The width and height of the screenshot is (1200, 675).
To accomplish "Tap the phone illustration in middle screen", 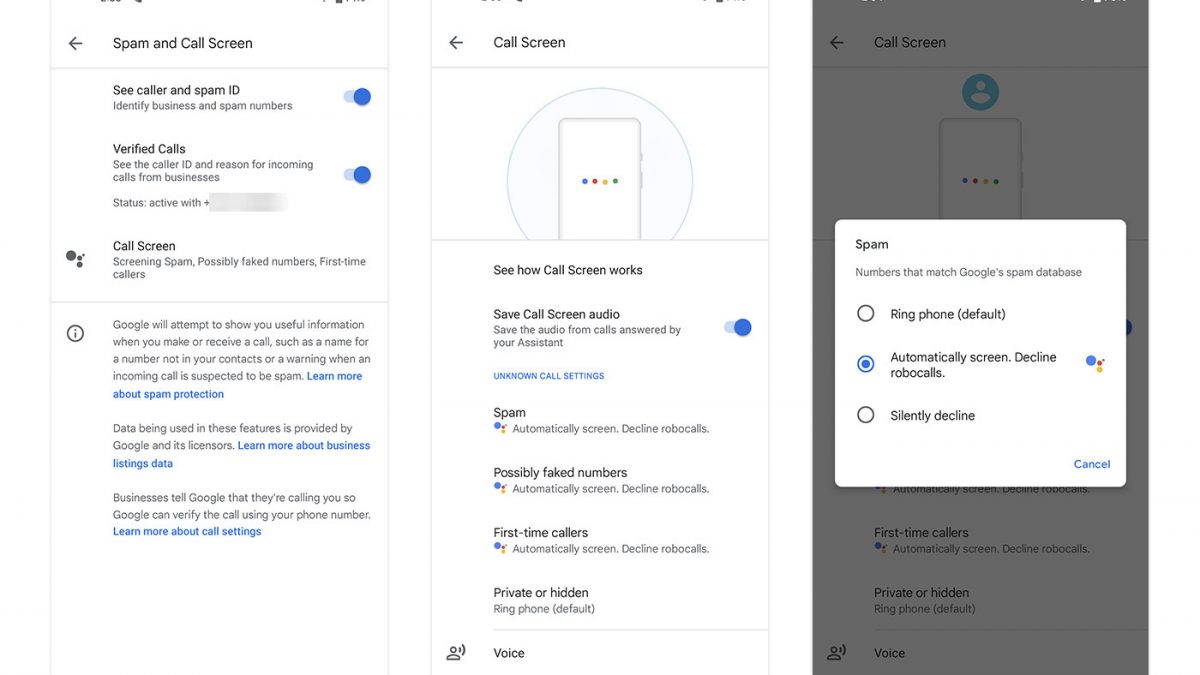I will click(x=599, y=180).
